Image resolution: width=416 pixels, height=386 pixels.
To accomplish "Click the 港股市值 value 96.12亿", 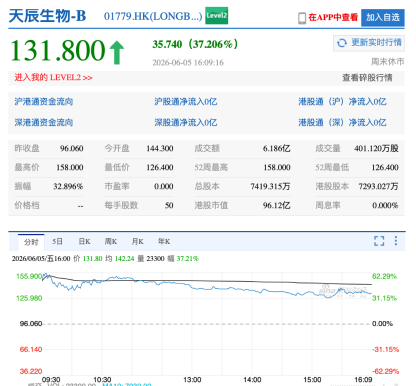I will tap(276, 205).
